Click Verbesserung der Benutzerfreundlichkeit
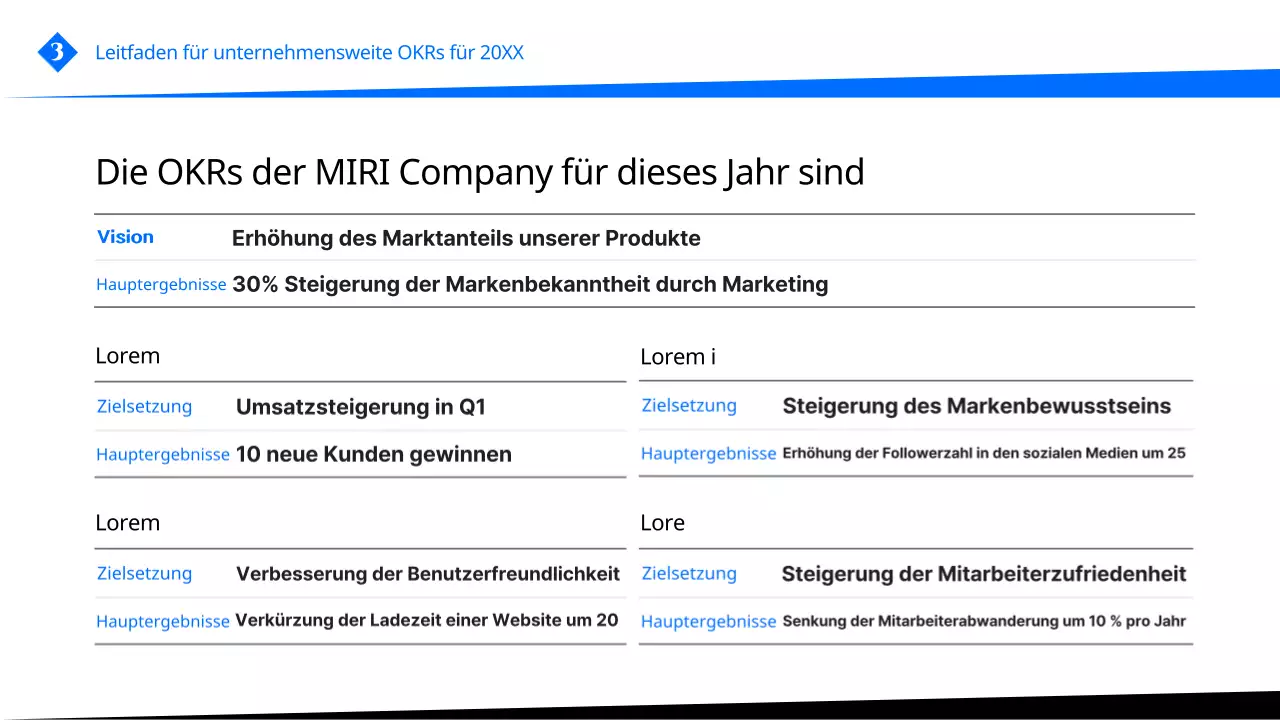The image size is (1280, 720). pos(428,574)
